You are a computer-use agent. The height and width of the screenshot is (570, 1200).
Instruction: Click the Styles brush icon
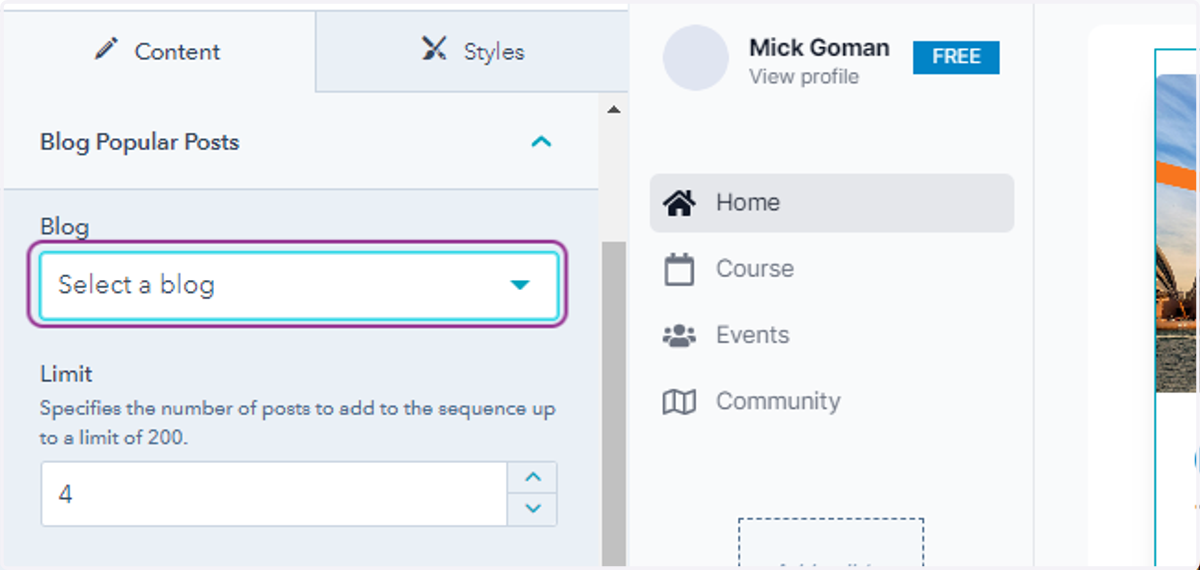[434, 49]
